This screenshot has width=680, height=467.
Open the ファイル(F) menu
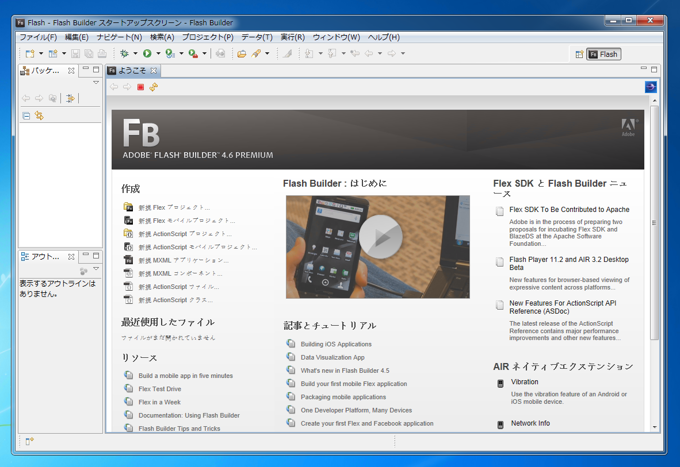pyautogui.click(x=38, y=37)
